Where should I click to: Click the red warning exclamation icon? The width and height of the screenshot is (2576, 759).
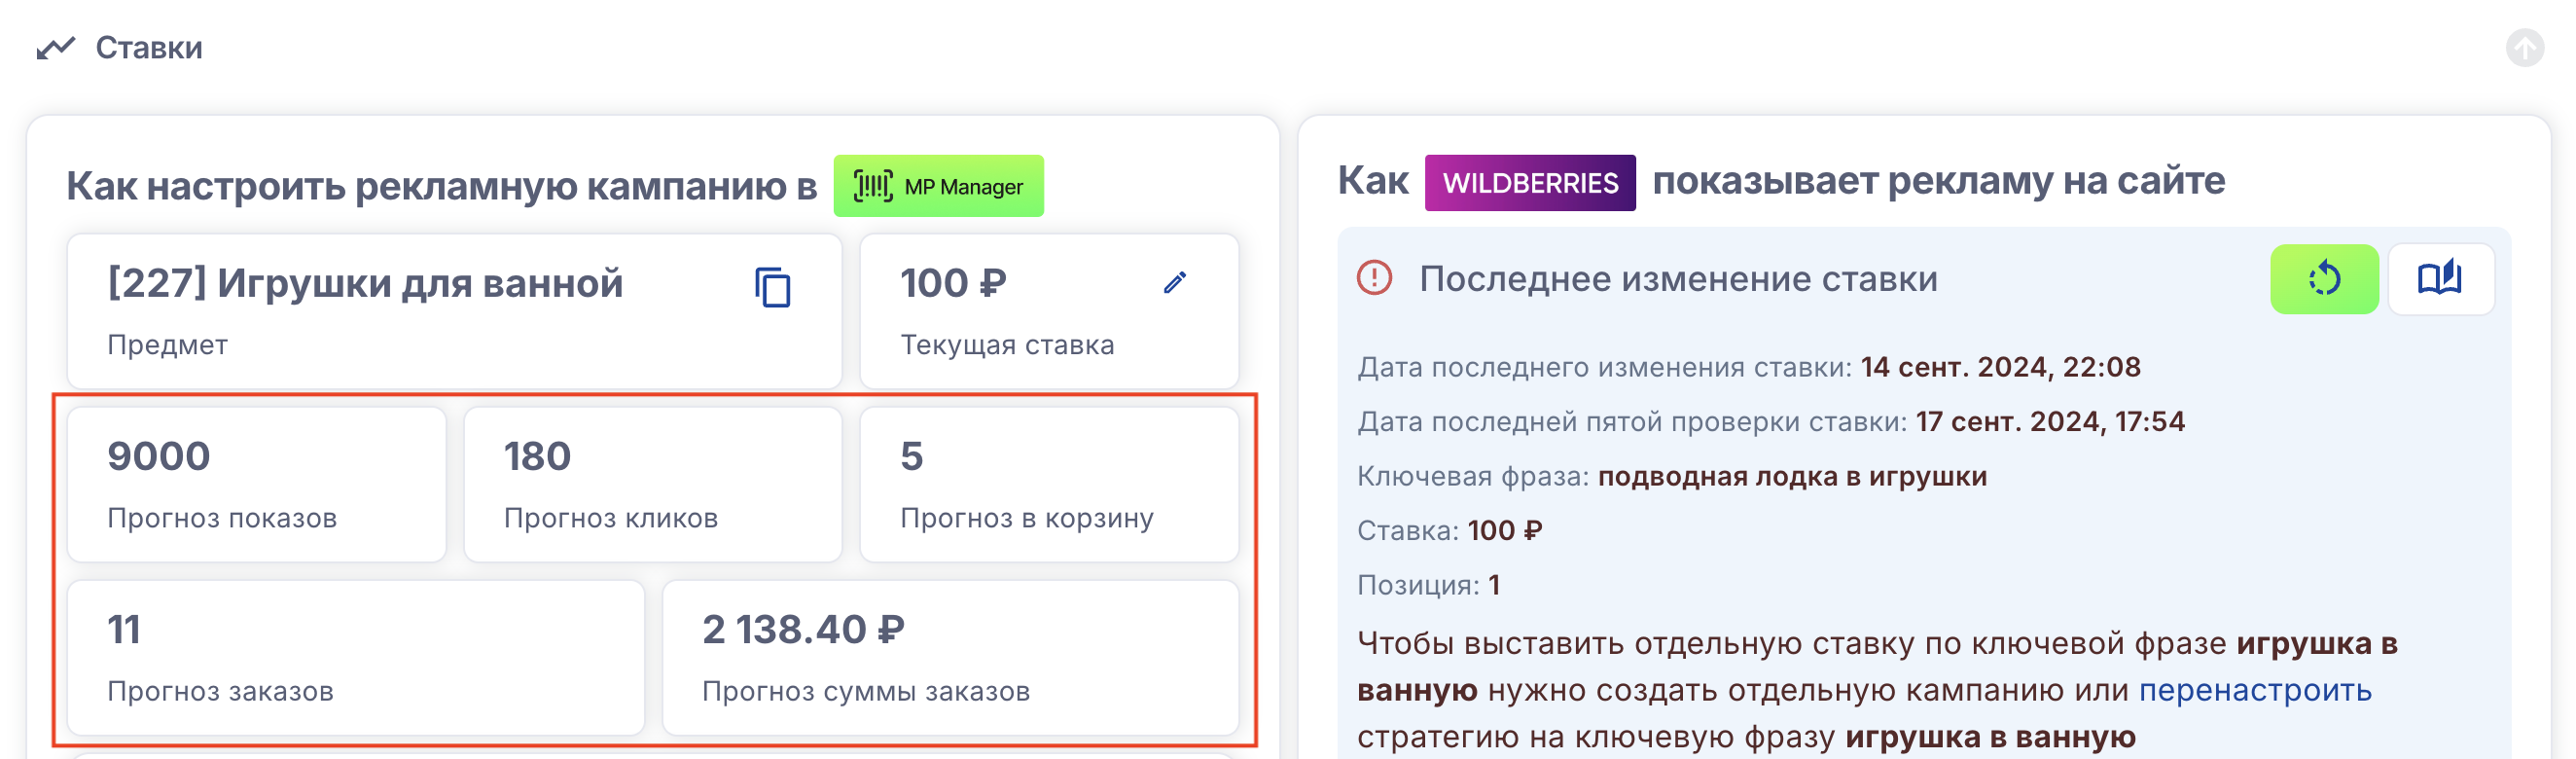1374,278
